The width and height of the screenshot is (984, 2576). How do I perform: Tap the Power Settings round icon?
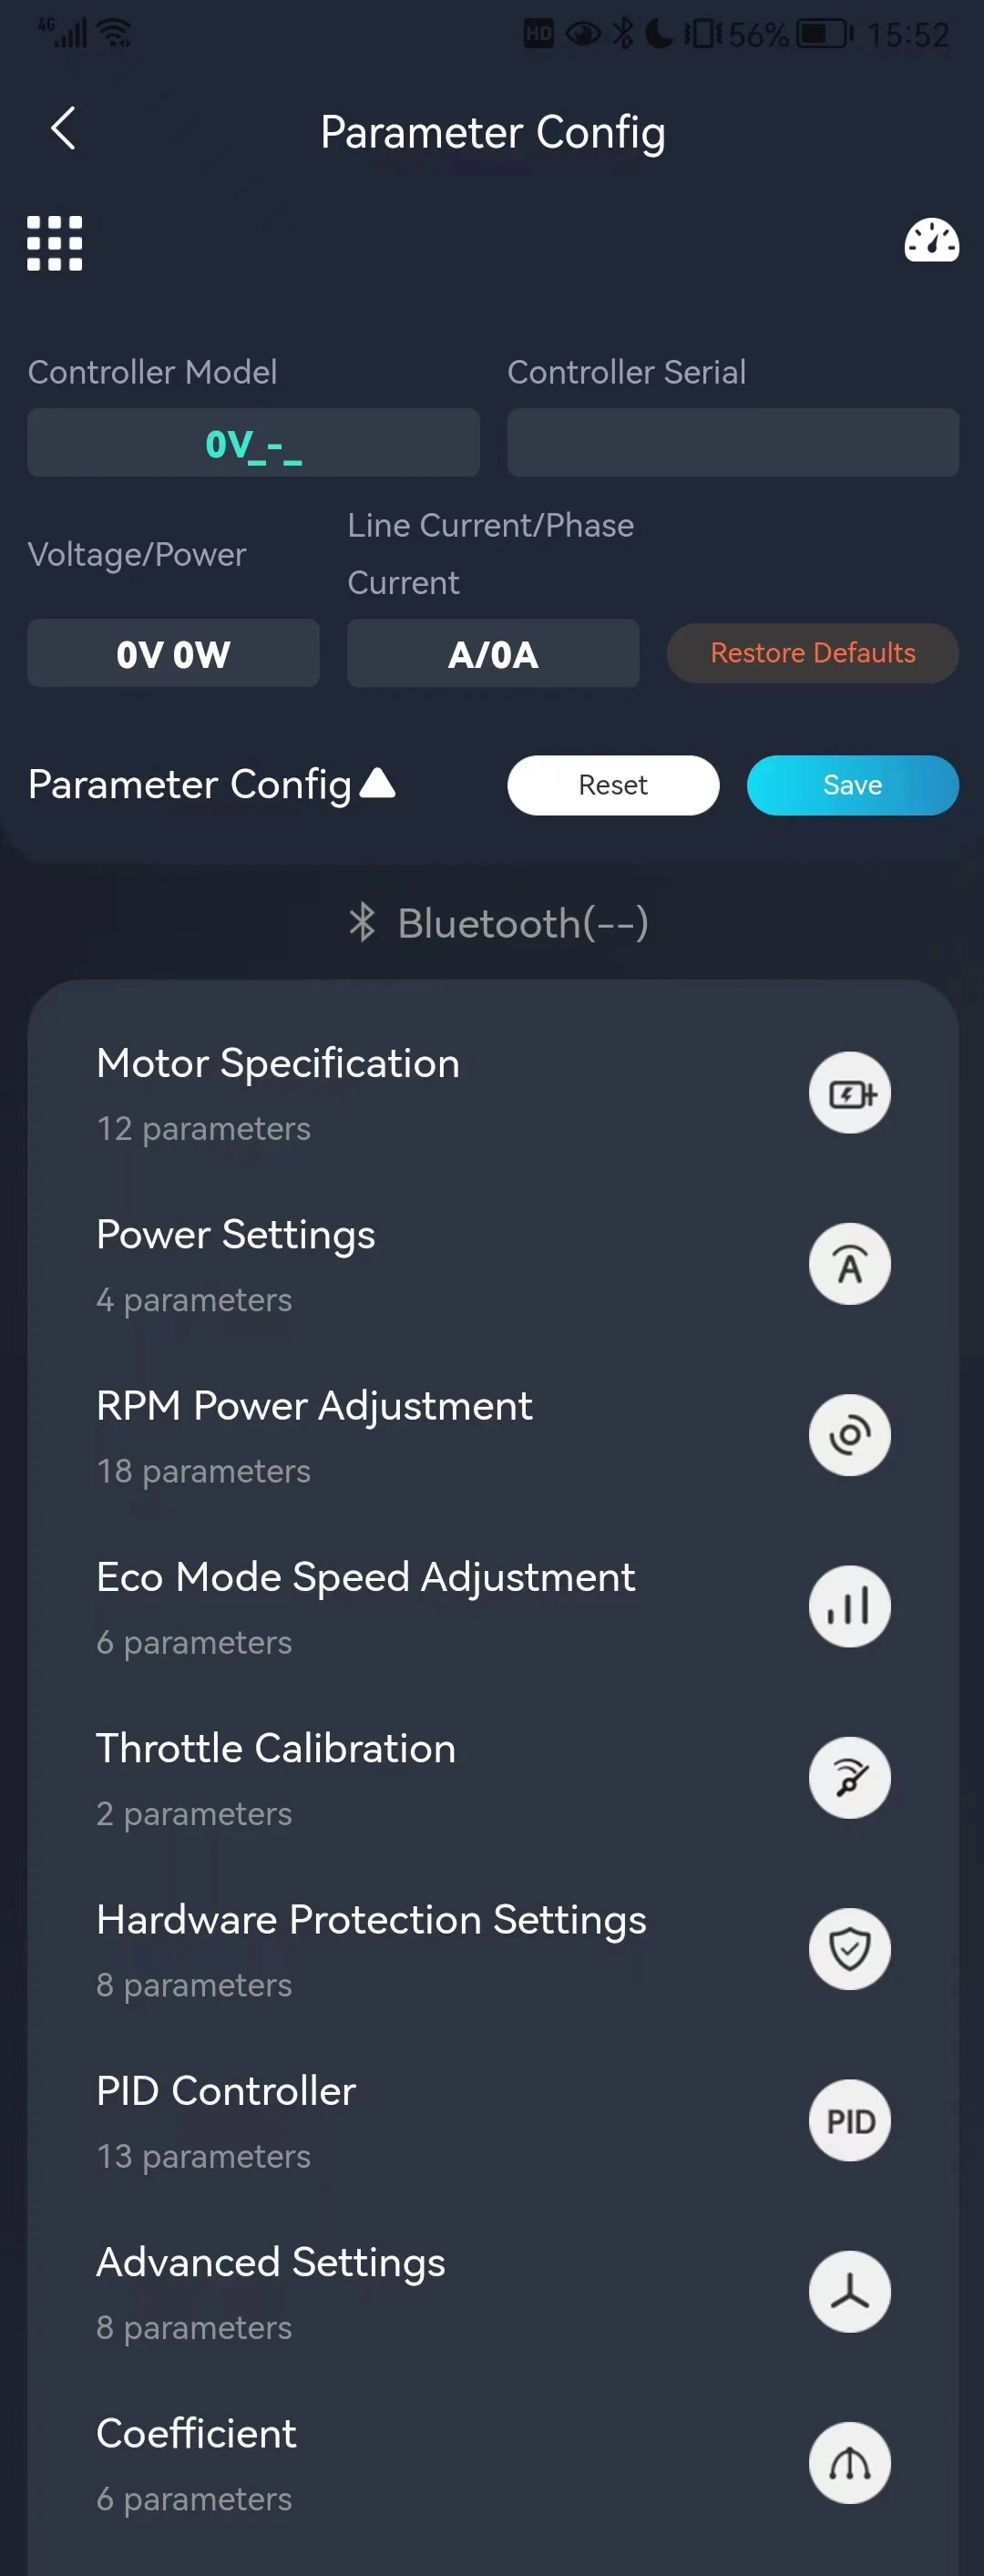[849, 1264]
